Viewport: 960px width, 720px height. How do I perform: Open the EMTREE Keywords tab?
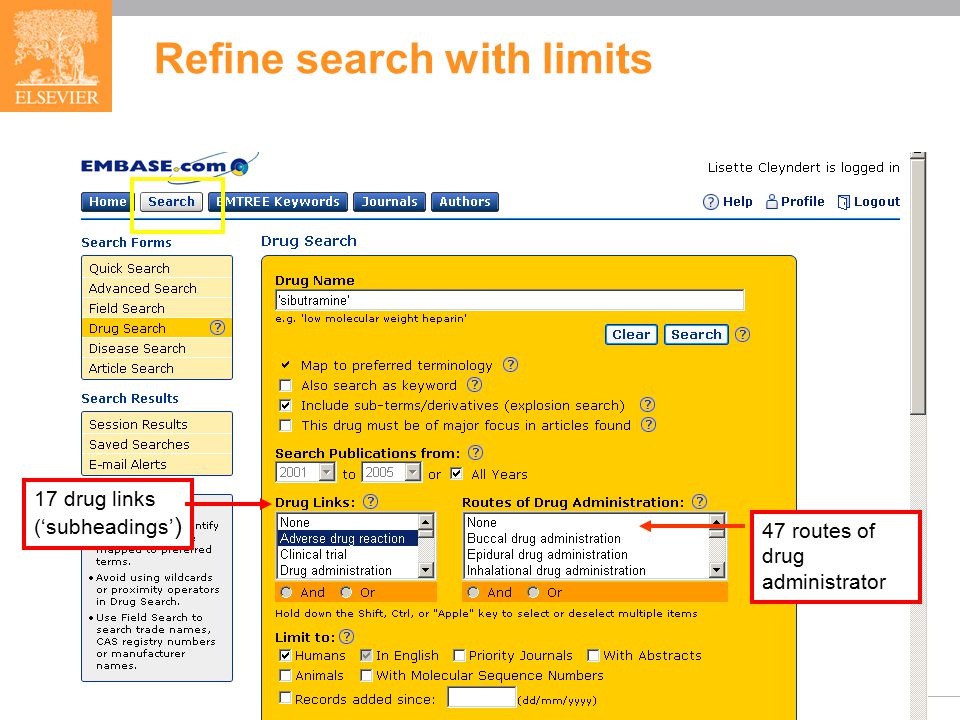tap(278, 201)
